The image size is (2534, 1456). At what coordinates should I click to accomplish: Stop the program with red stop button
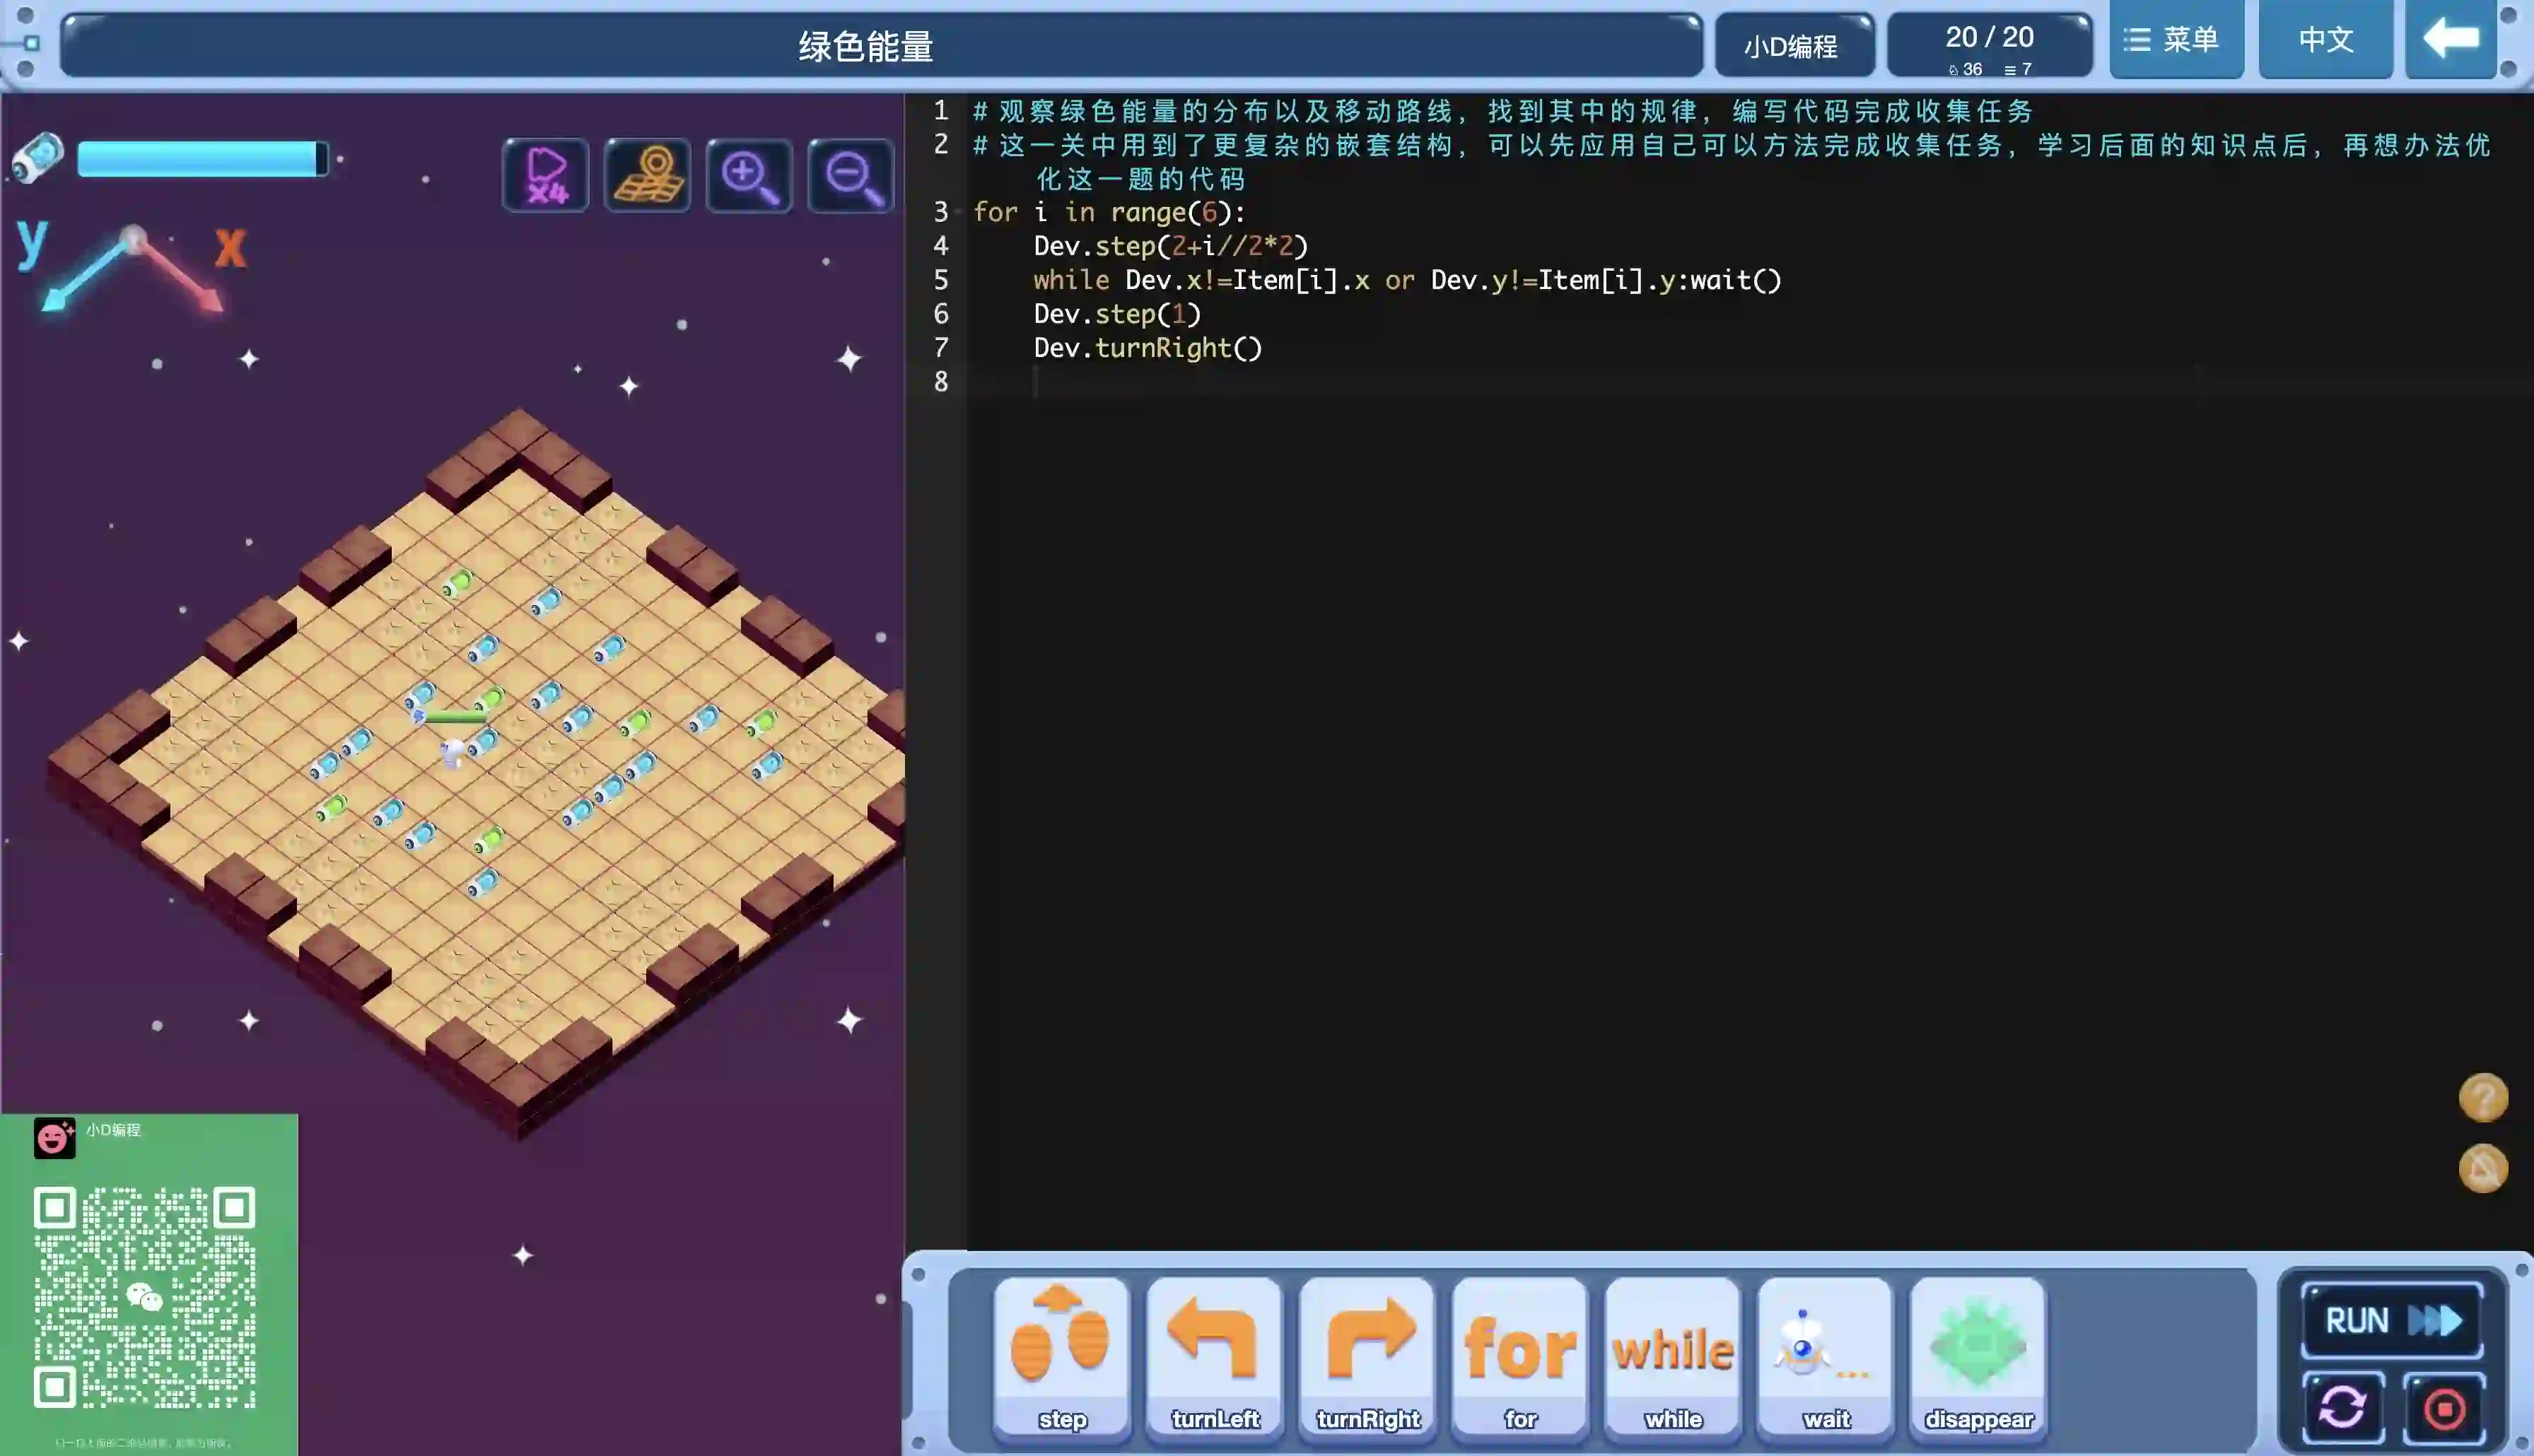coord(2444,1408)
